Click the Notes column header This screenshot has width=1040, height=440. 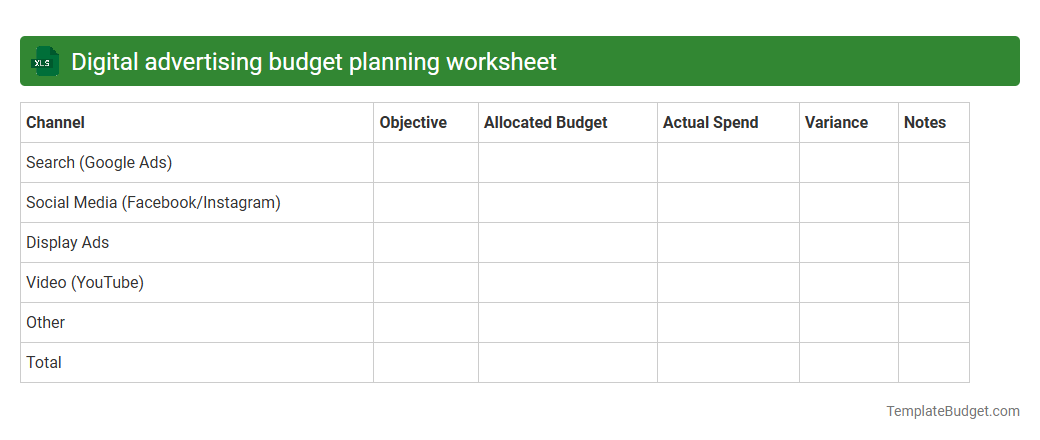[x=934, y=123]
